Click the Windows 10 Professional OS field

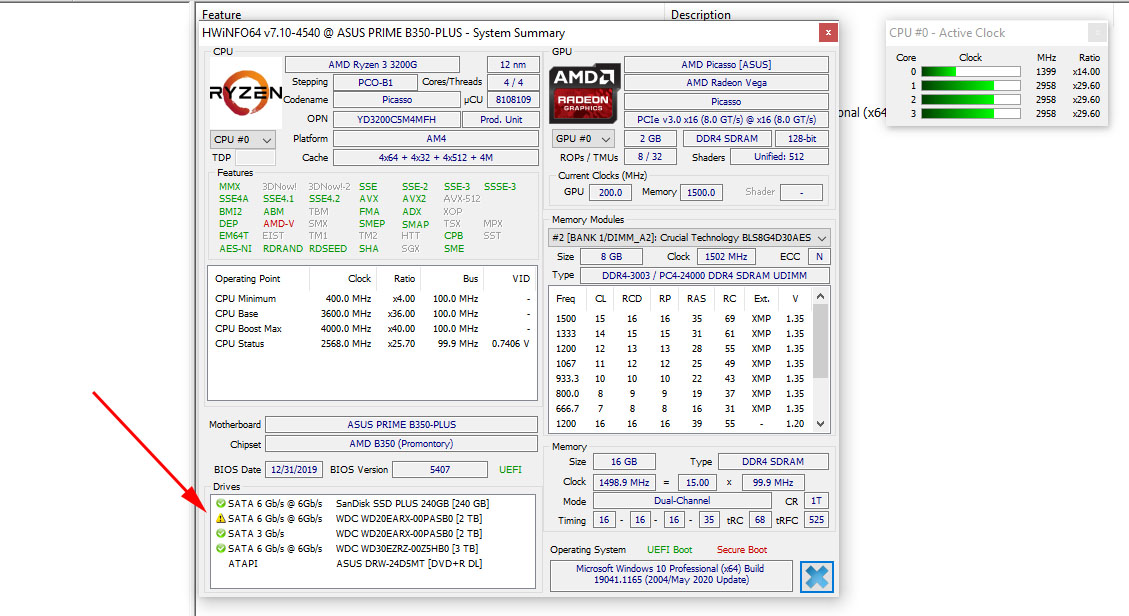pyautogui.click(x=671, y=574)
